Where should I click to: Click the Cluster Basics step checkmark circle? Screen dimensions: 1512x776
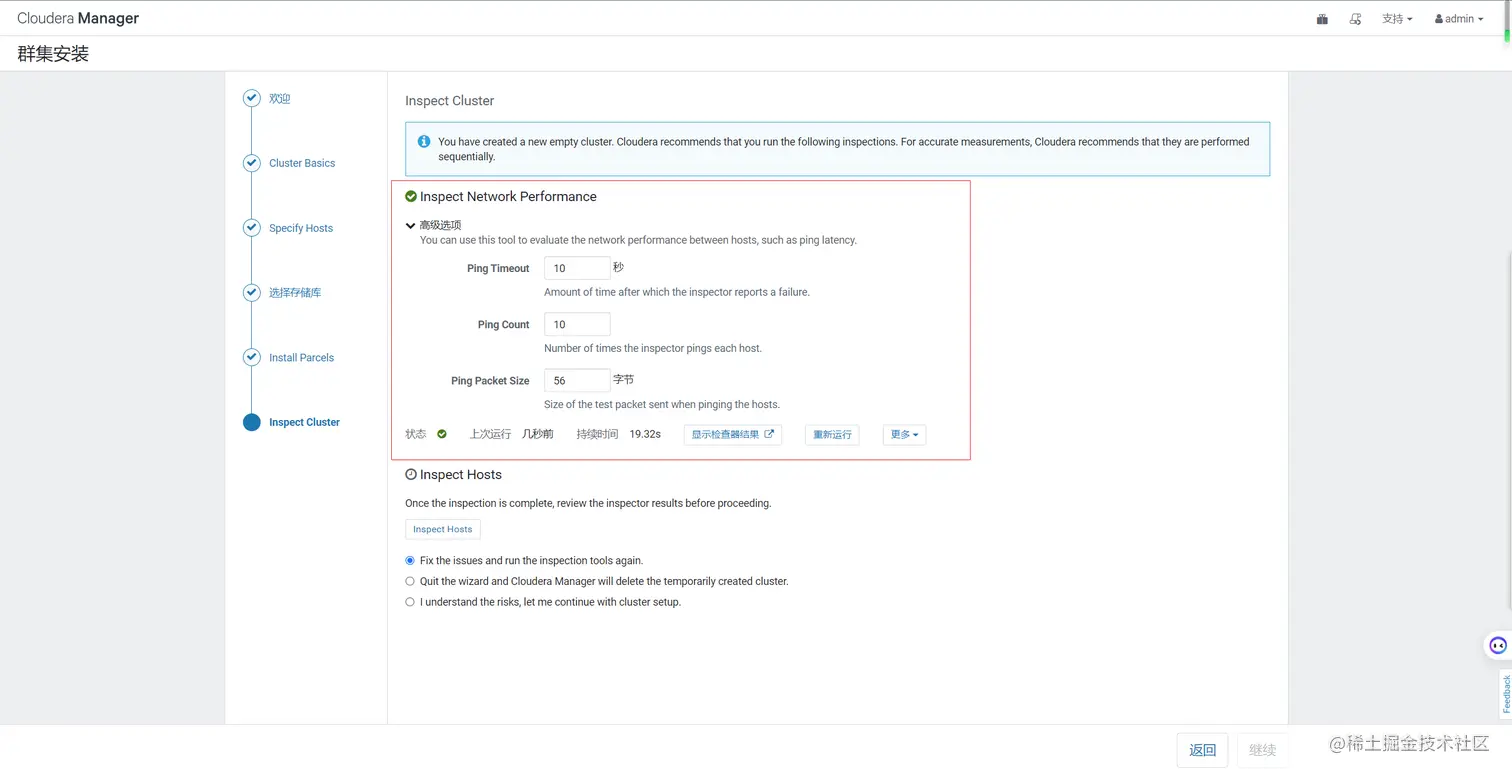252,163
